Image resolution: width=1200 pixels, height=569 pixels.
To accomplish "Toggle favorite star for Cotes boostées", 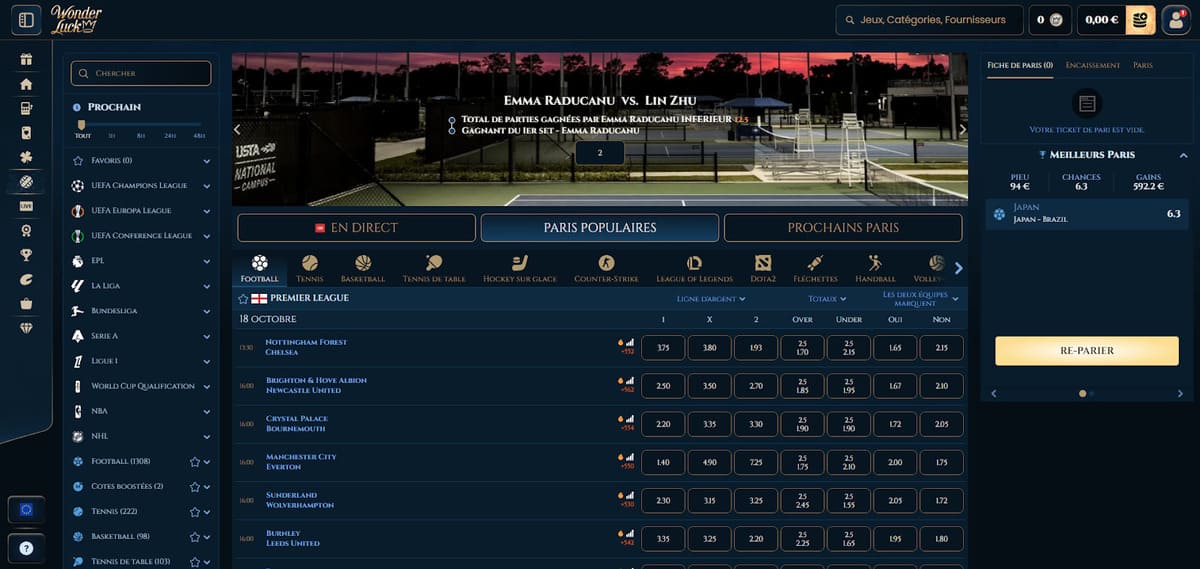I will (x=195, y=487).
